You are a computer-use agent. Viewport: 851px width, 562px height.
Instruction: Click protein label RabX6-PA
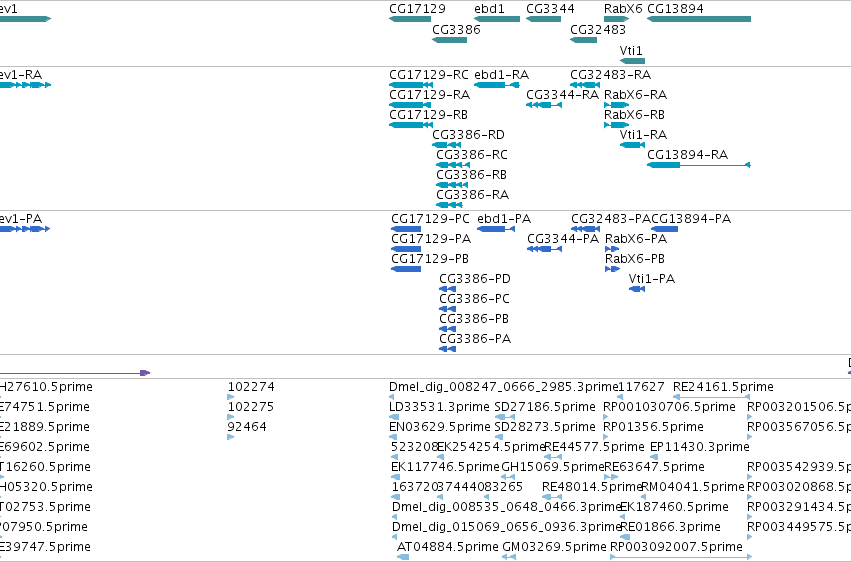636,239
